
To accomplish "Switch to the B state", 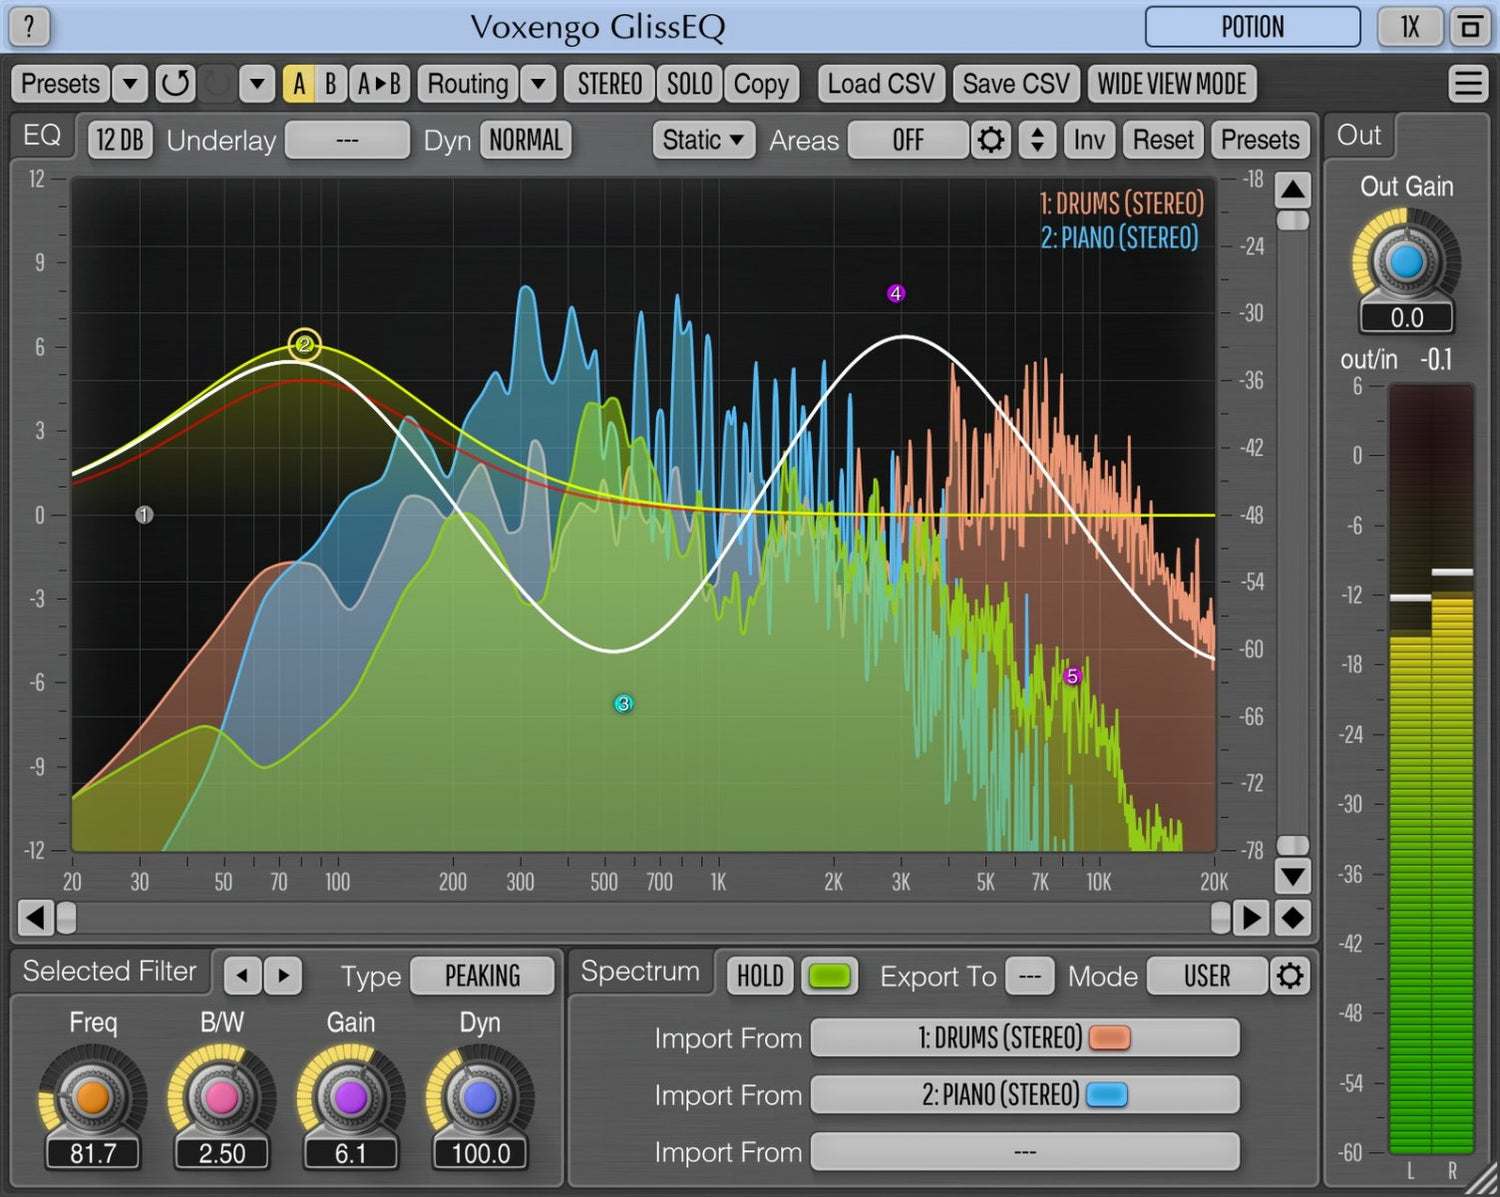I will 330,84.
